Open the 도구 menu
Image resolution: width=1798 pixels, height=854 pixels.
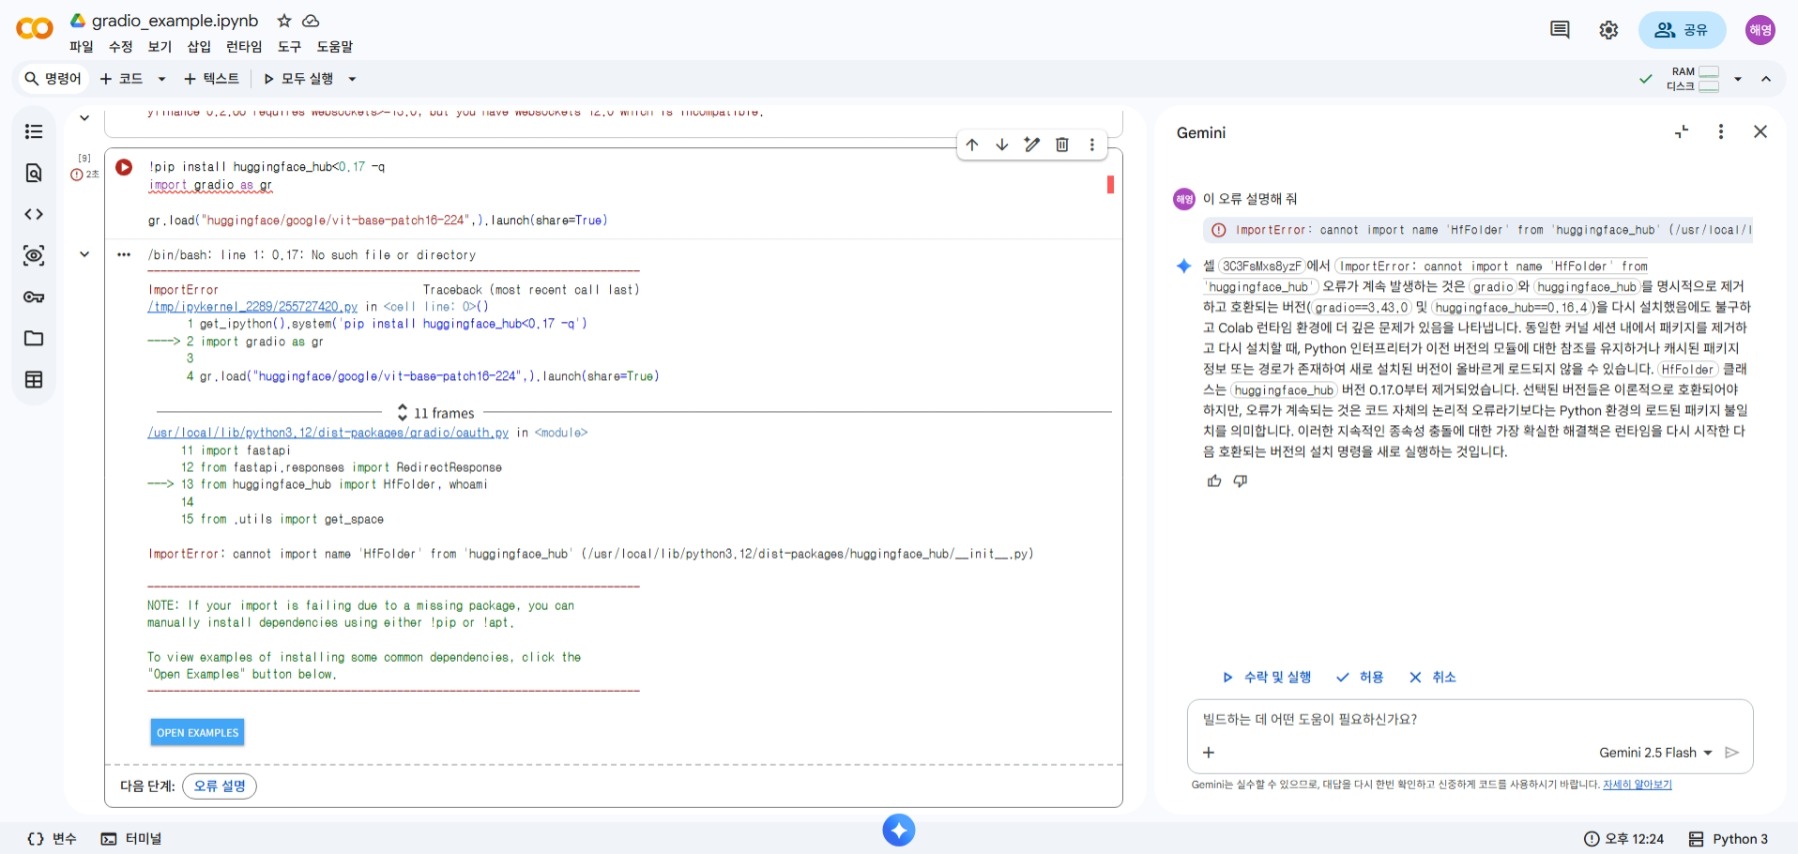(289, 47)
